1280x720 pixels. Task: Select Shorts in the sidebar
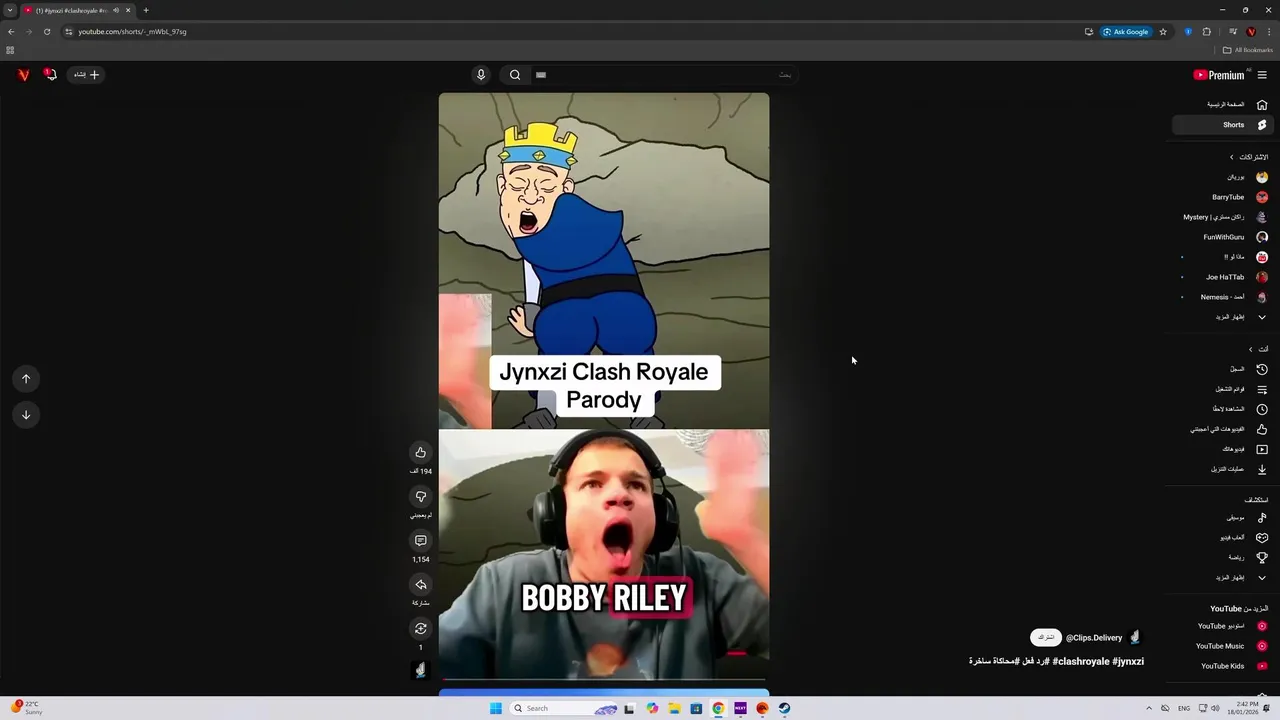[1222, 125]
